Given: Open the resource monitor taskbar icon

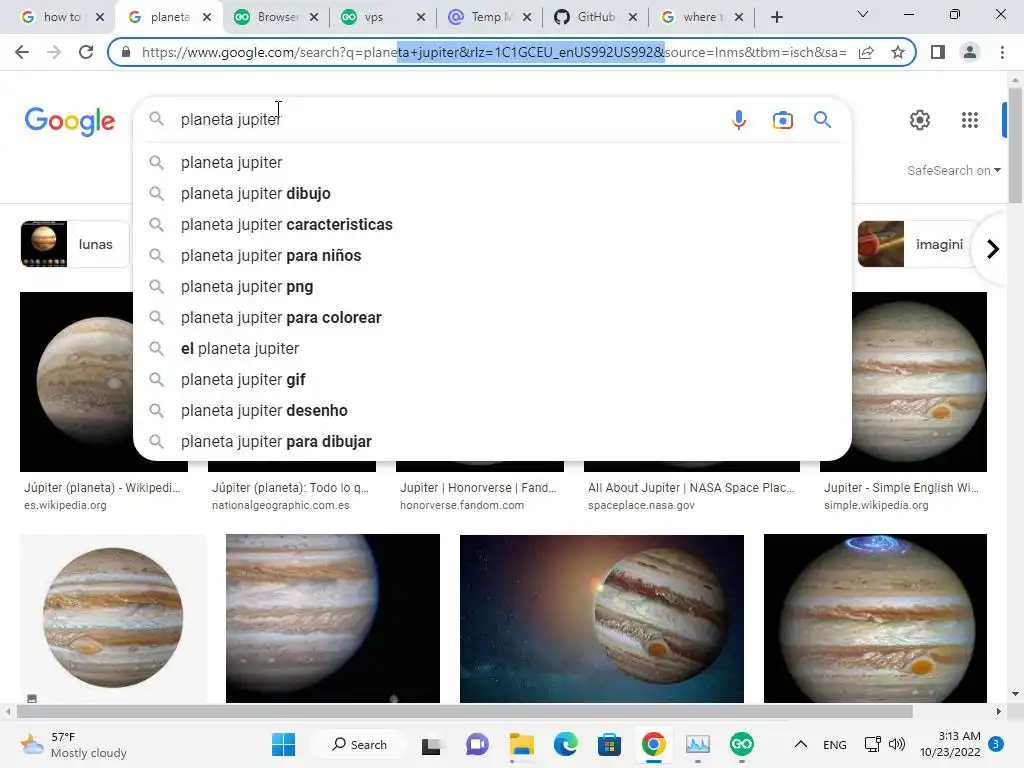Looking at the screenshot, I should point(697,744).
